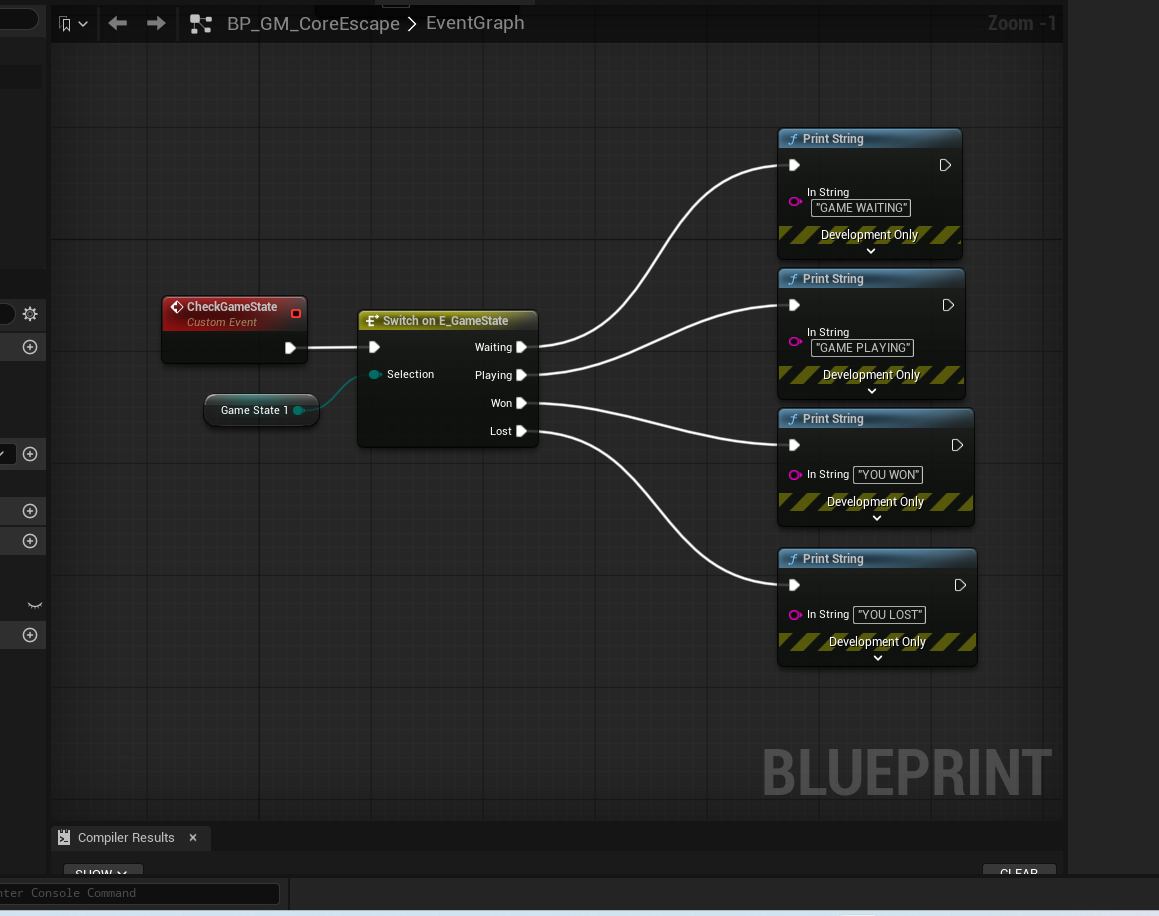Viewport: 1159px width, 916px height.
Task: Click the console command input field
Action: 139,893
